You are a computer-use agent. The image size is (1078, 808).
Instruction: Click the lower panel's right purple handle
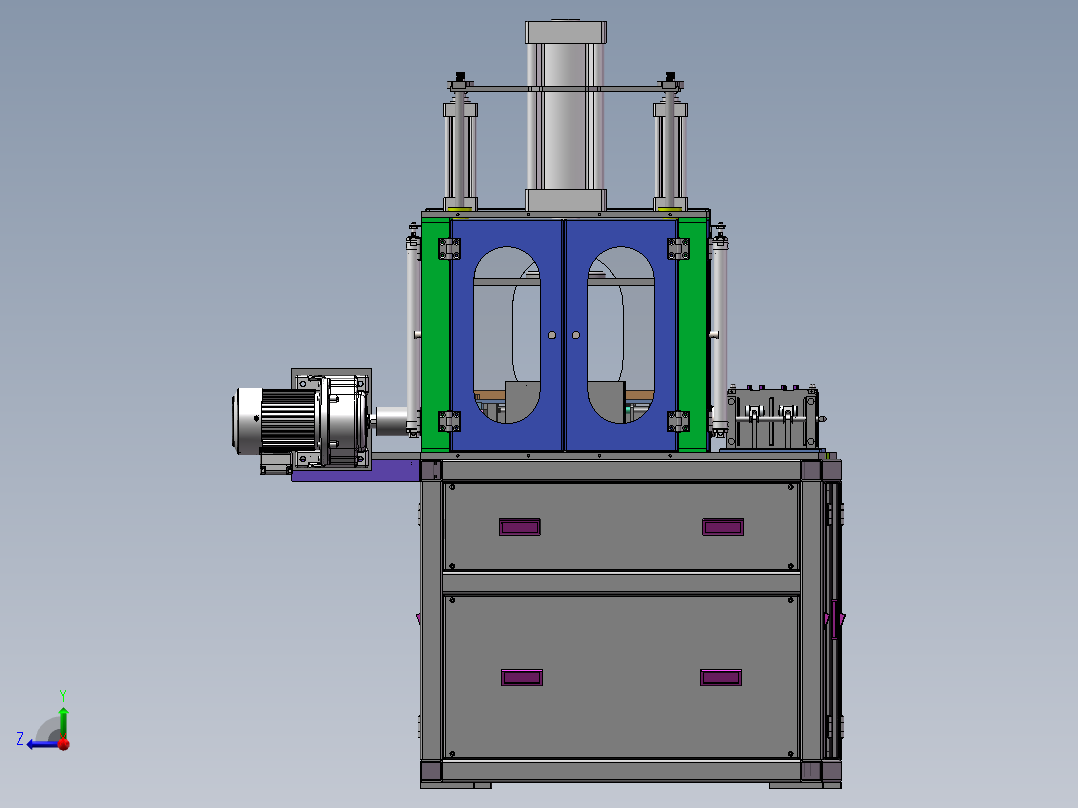tap(720, 677)
